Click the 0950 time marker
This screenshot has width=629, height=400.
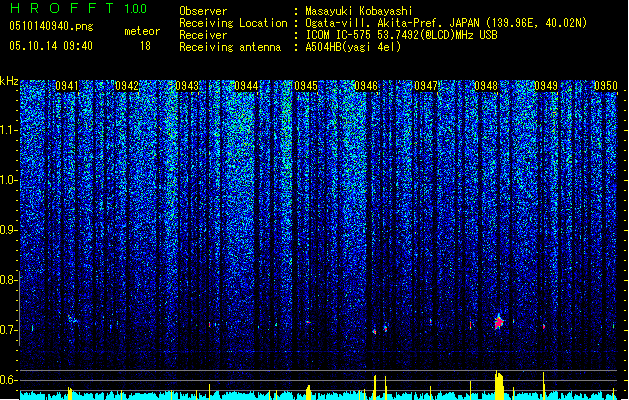click(x=606, y=86)
